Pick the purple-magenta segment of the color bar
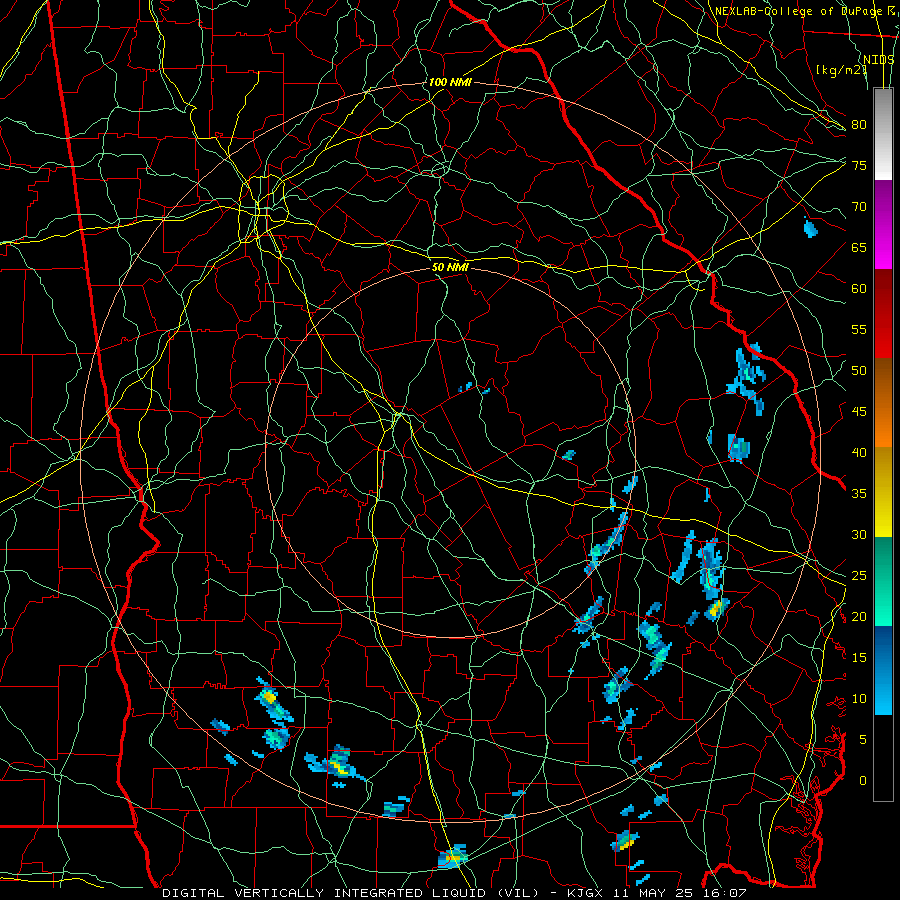Viewport: 900px width, 900px height. coord(883,224)
